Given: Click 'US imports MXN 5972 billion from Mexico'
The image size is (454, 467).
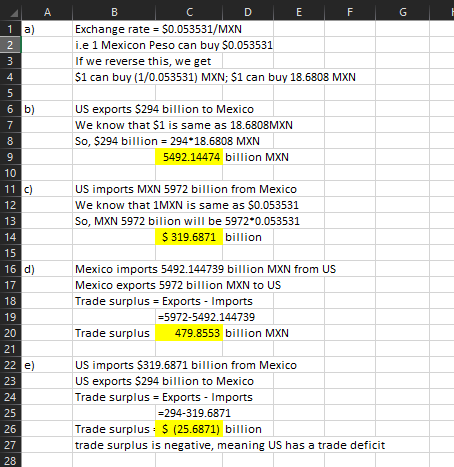Looking at the screenshot, I should pos(186,189).
